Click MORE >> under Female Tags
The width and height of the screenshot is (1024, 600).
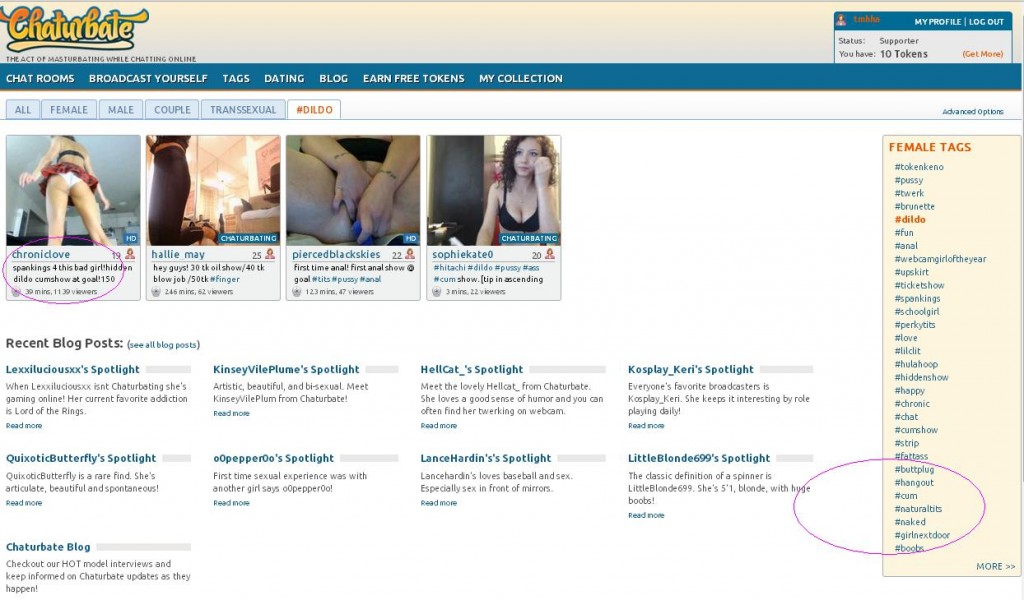click(995, 567)
